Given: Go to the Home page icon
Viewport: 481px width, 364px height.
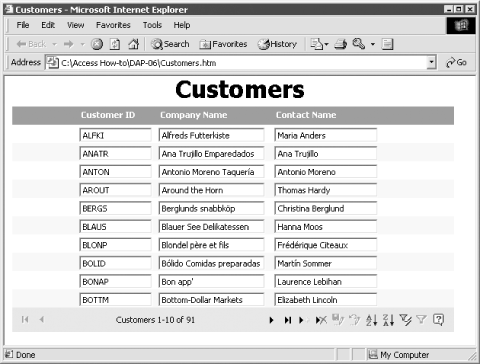Looking at the screenshot, I should coord(134,44).
